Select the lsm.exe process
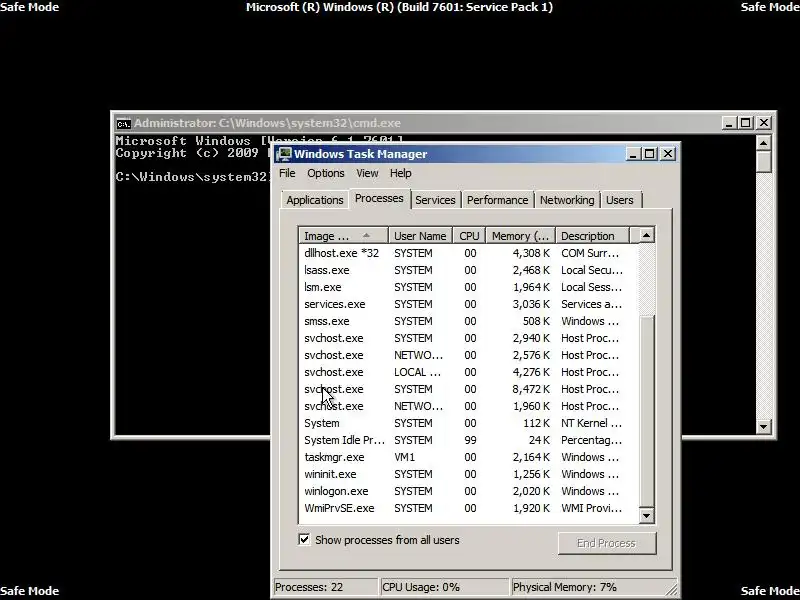This screenshot has width=800, height=600. [468, 287]
